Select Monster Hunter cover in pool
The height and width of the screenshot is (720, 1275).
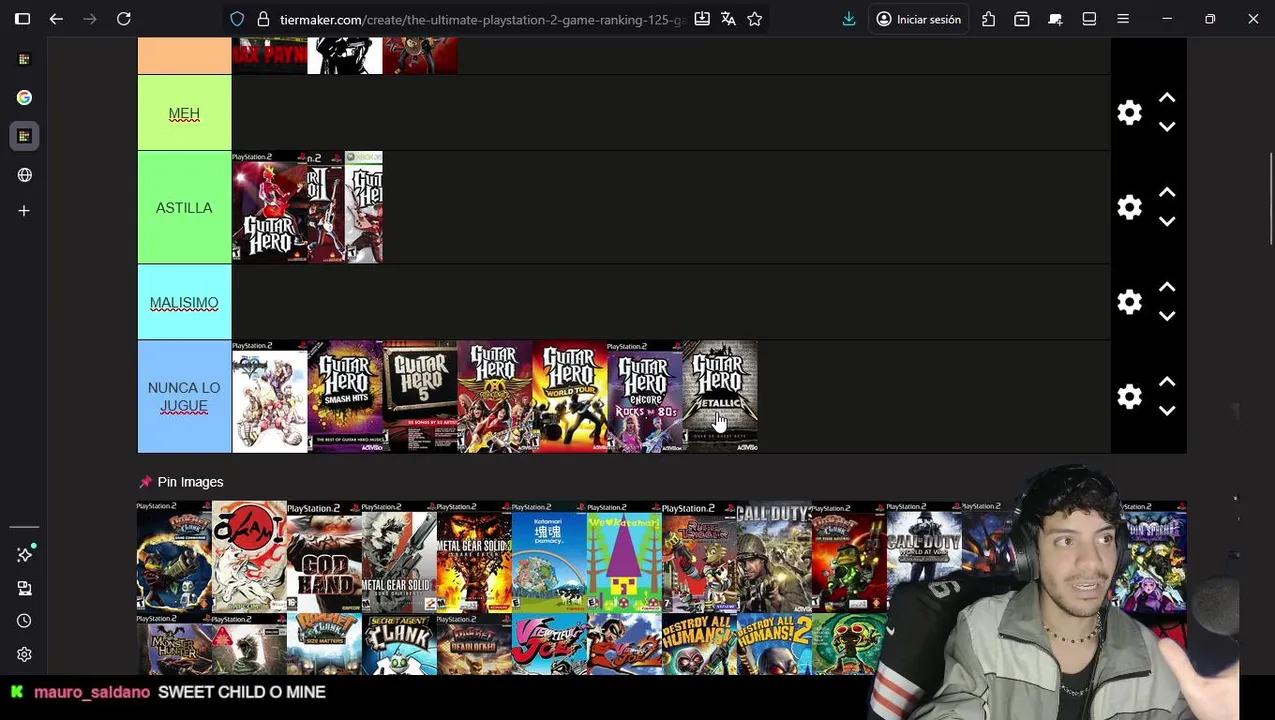coord(174,644)
